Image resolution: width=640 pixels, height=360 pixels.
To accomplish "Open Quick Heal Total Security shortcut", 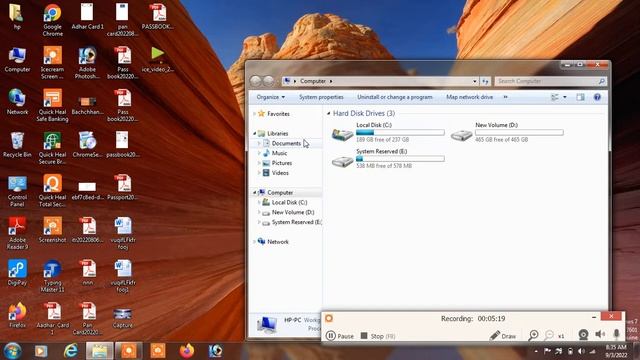I will (x=52, y=191).
